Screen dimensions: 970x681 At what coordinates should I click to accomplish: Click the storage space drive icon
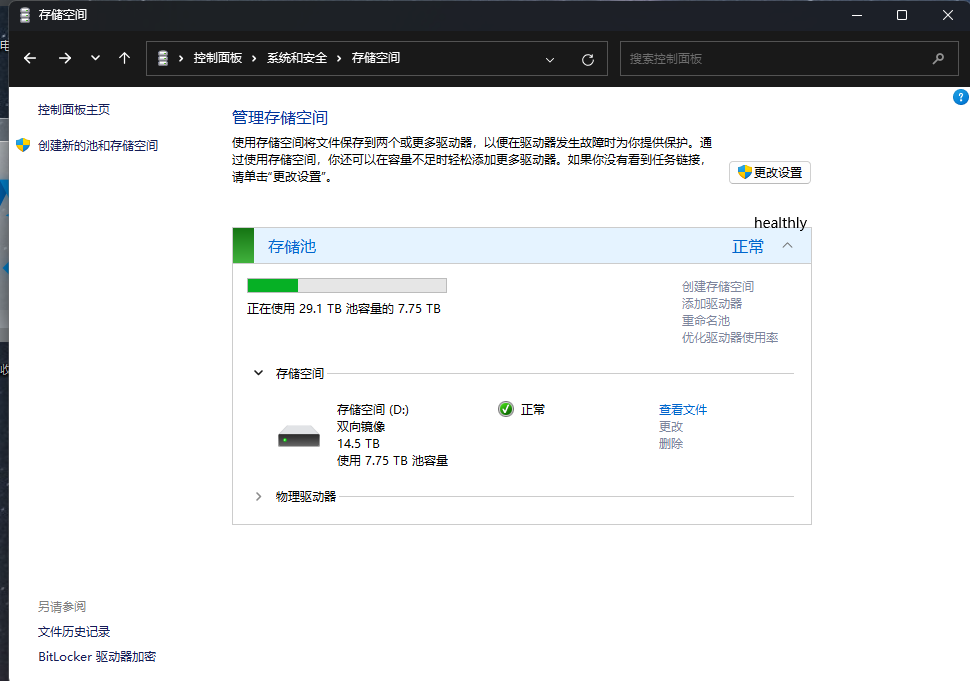(x=297, y=436)
